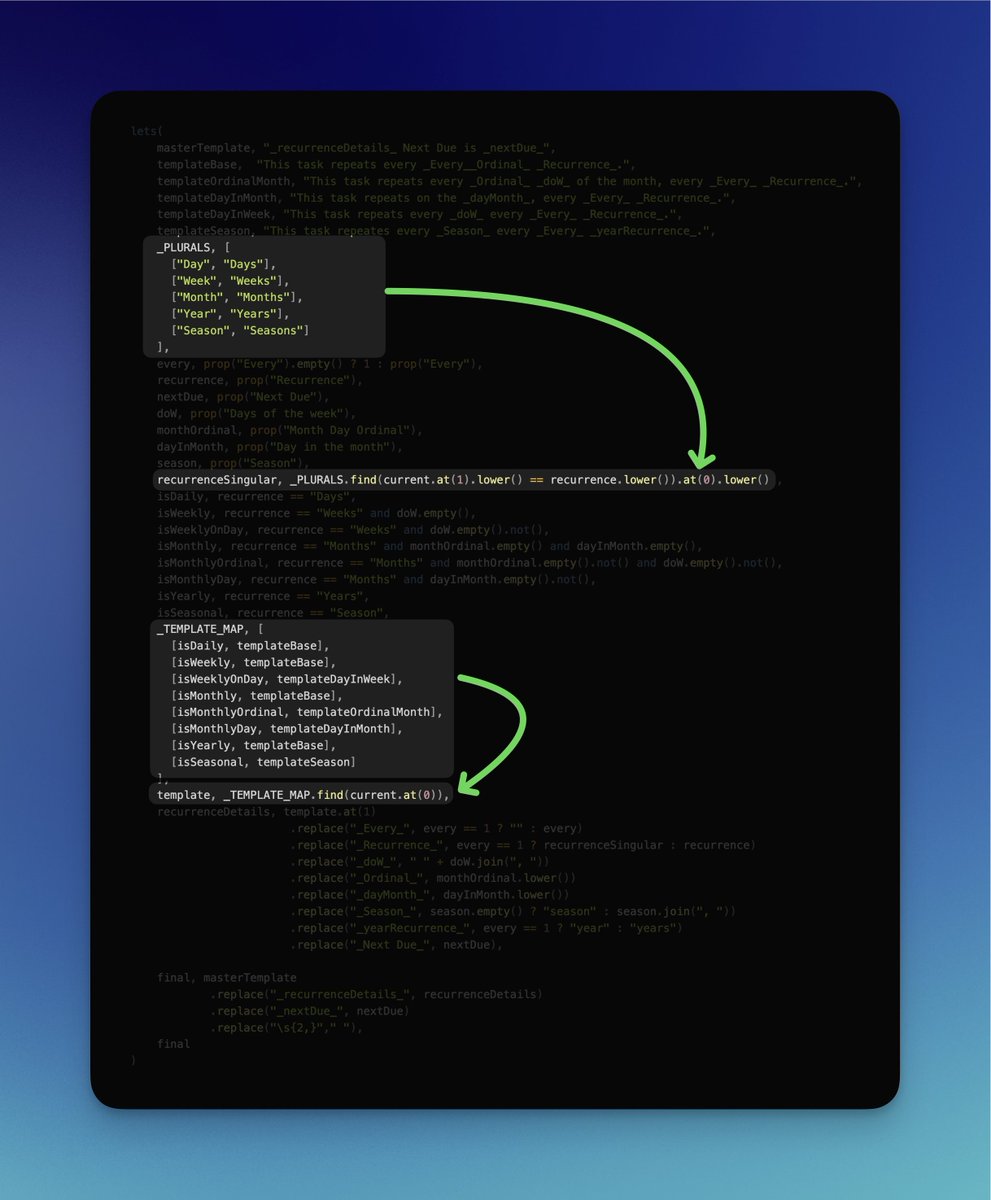
Task: Select the [isMonthly, templateBase] row
Action: point(256,695)
